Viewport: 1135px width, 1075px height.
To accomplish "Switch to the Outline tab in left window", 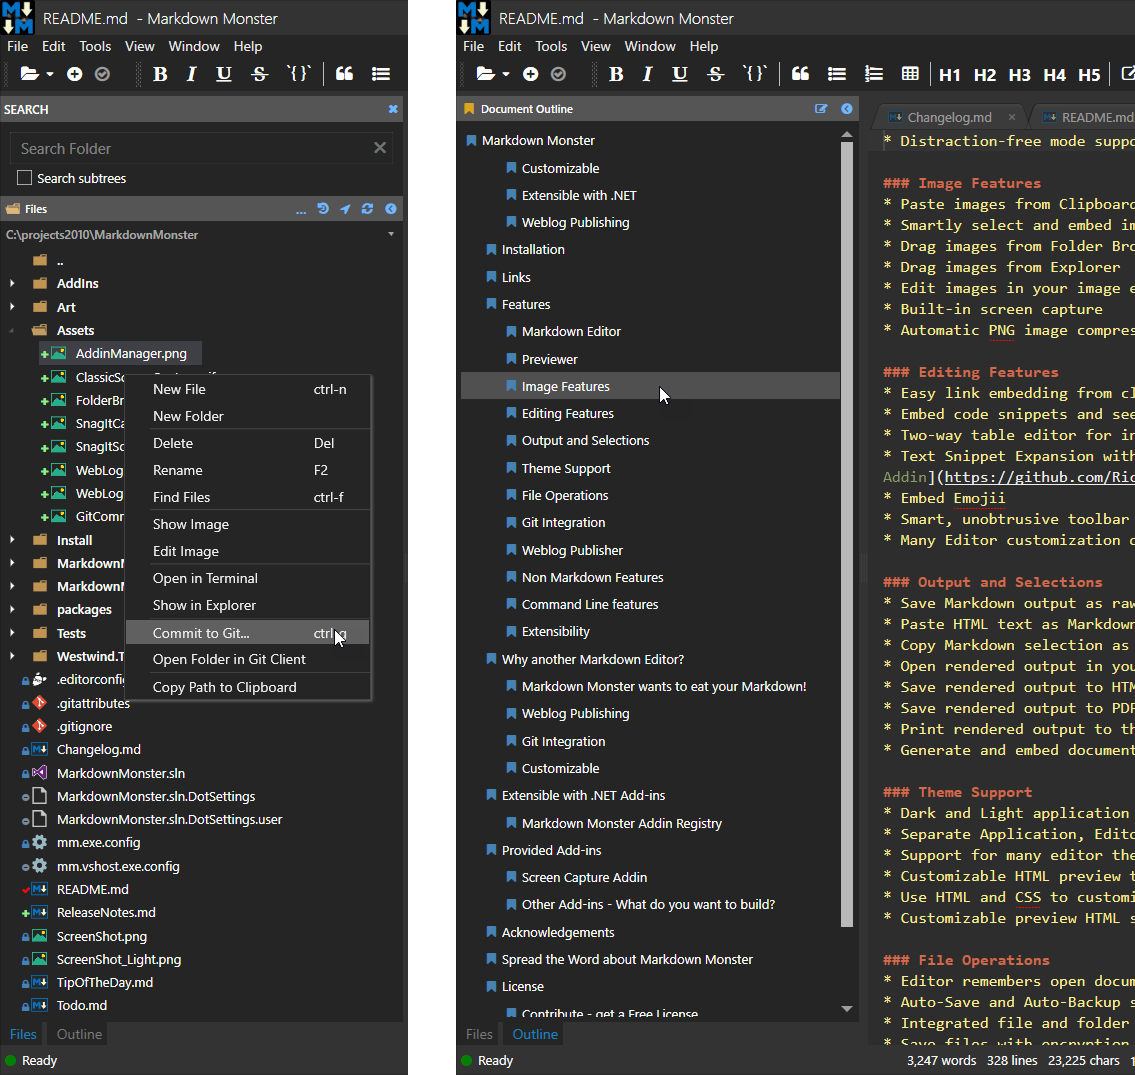I will [79, 1034].
